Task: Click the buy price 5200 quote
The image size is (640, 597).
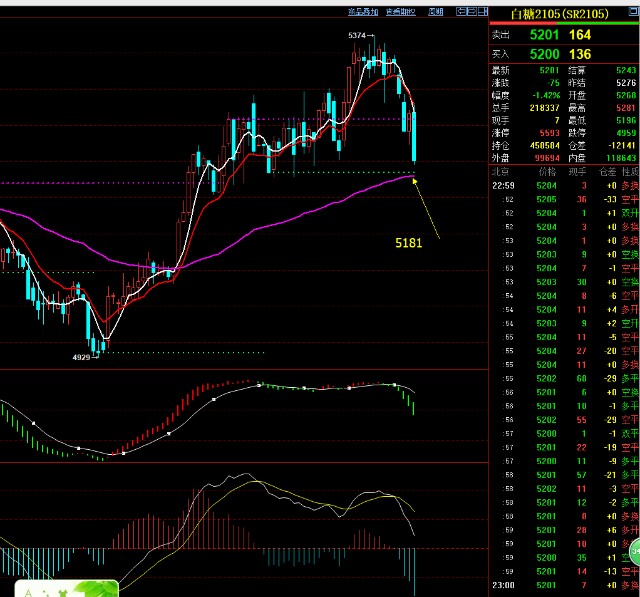Action: [545, 54]
